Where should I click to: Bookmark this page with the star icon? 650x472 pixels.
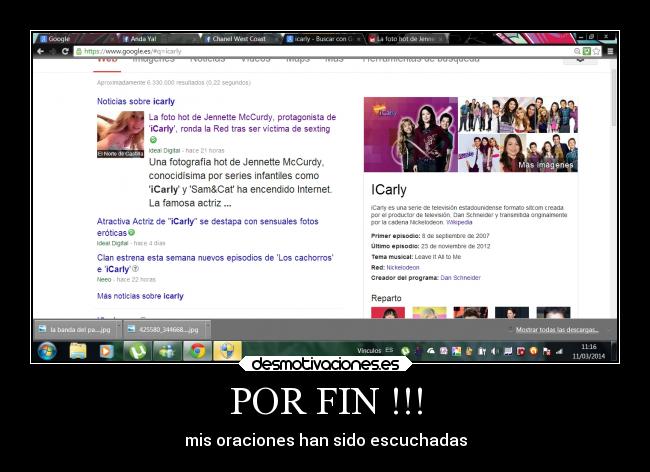pos(597,51)
